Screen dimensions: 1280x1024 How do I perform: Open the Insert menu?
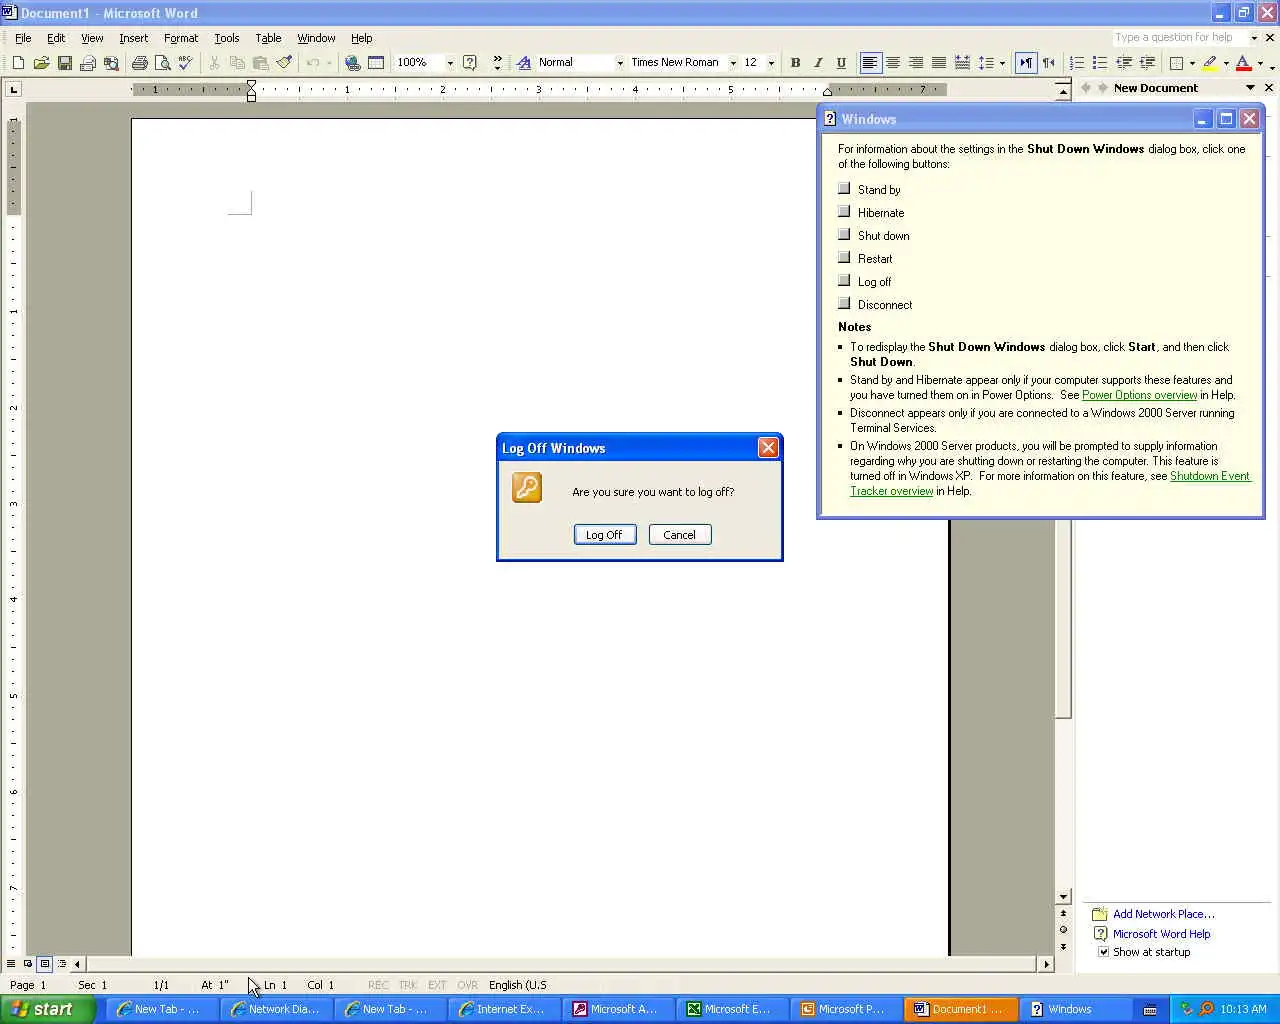pyautogui.click(x=133, y=38)
